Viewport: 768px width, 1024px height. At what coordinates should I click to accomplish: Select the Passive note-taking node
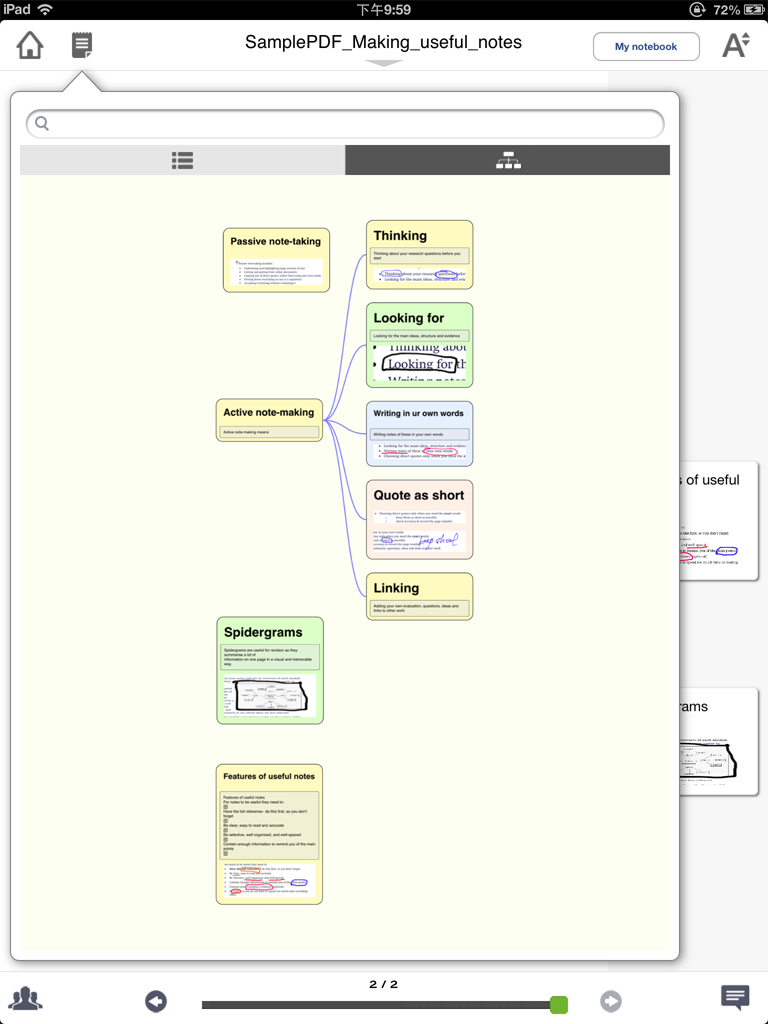[x=276, y=259]
